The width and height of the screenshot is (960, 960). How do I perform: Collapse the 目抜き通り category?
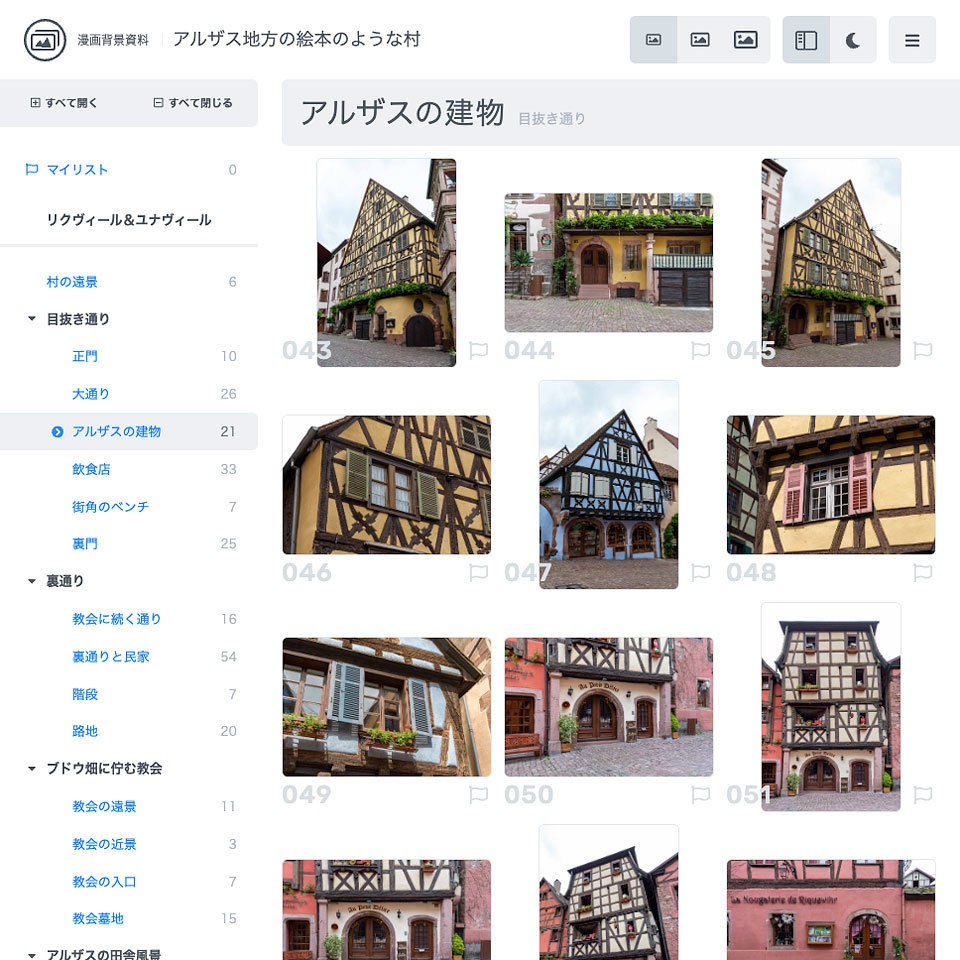pyautogui.click(x=31, y=318)
